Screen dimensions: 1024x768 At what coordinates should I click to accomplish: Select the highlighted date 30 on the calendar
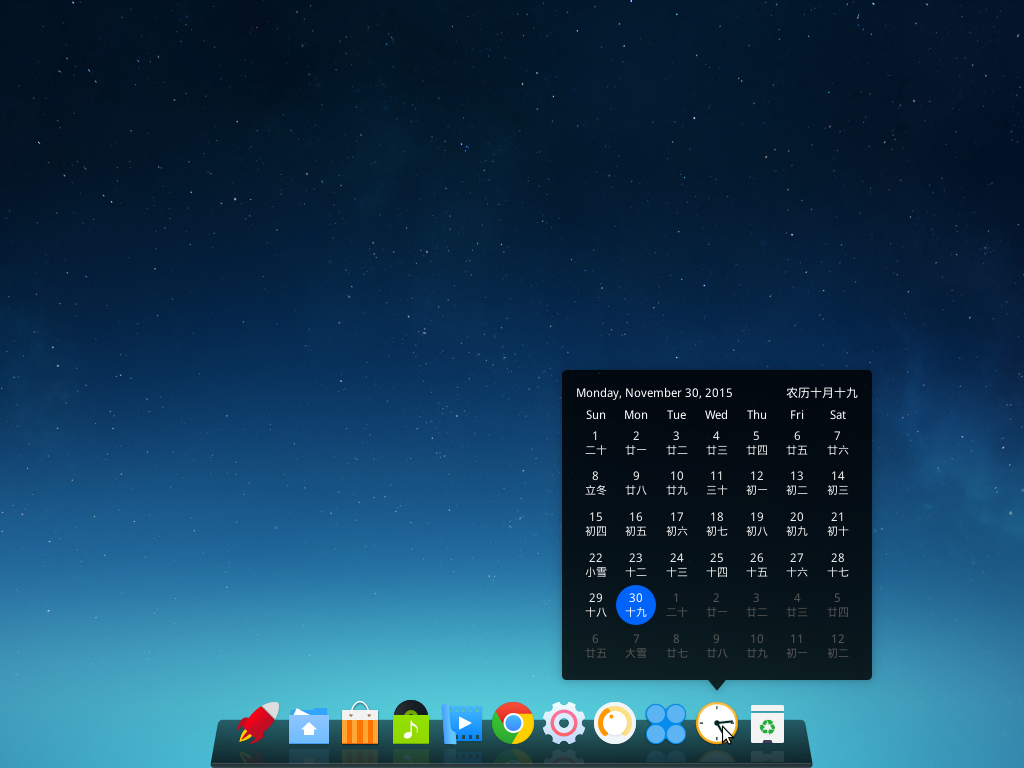point(636,604)
